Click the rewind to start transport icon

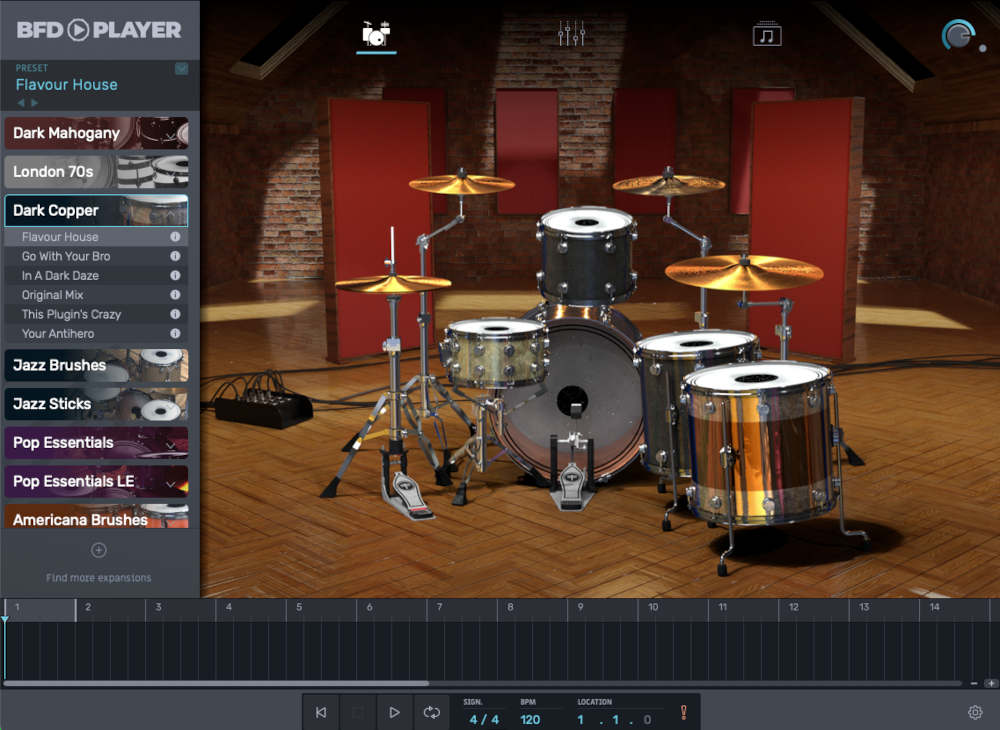click(x=321, y=712)
